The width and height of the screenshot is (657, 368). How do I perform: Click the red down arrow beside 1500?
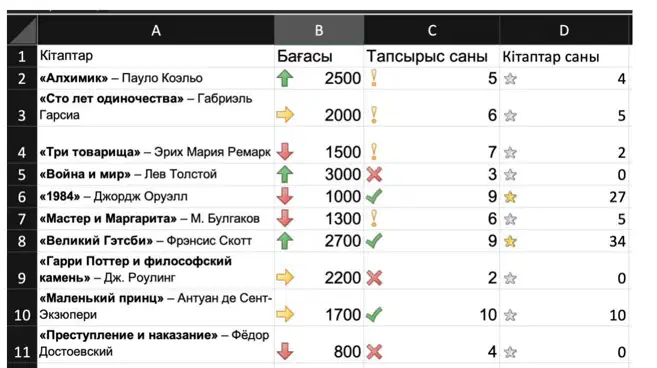285,152
